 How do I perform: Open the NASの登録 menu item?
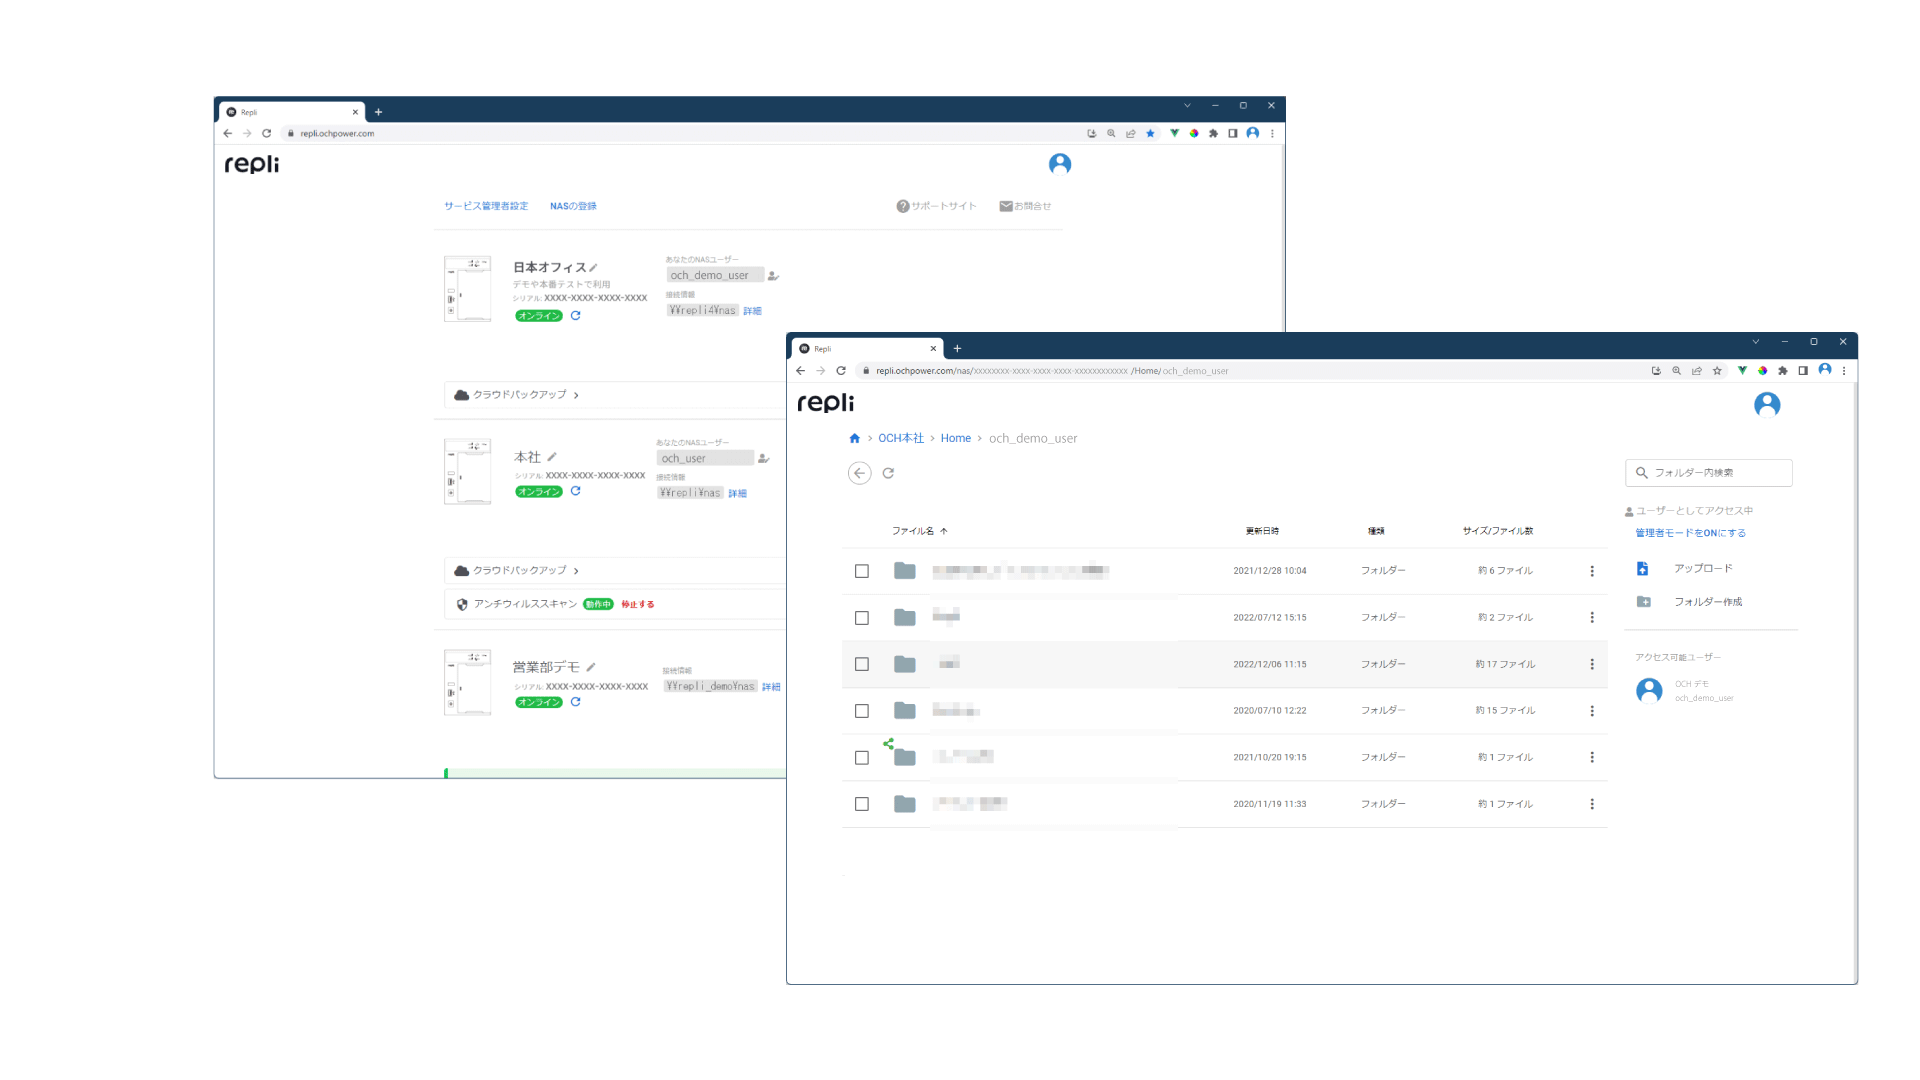573,206
